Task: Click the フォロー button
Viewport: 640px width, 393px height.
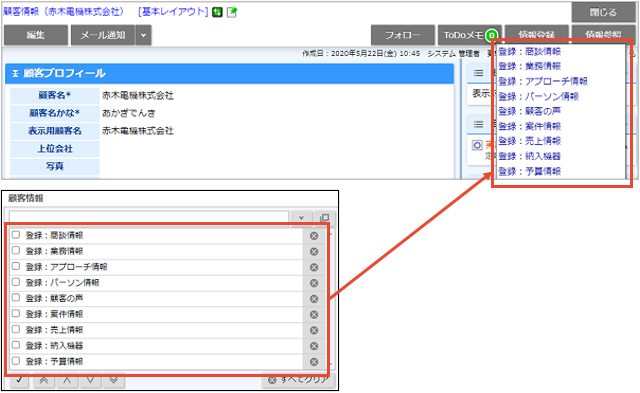Action: coord(403,35)
